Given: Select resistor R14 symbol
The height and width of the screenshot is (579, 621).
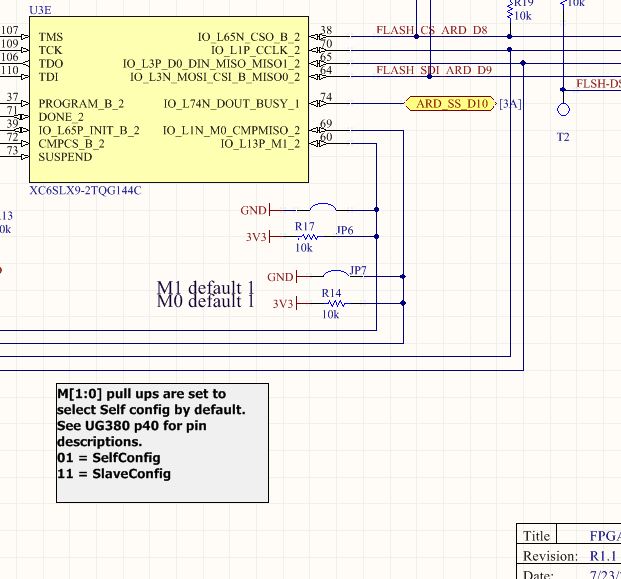Looking at the screenshot, I should pyautogui.click(x=331, y=303).
